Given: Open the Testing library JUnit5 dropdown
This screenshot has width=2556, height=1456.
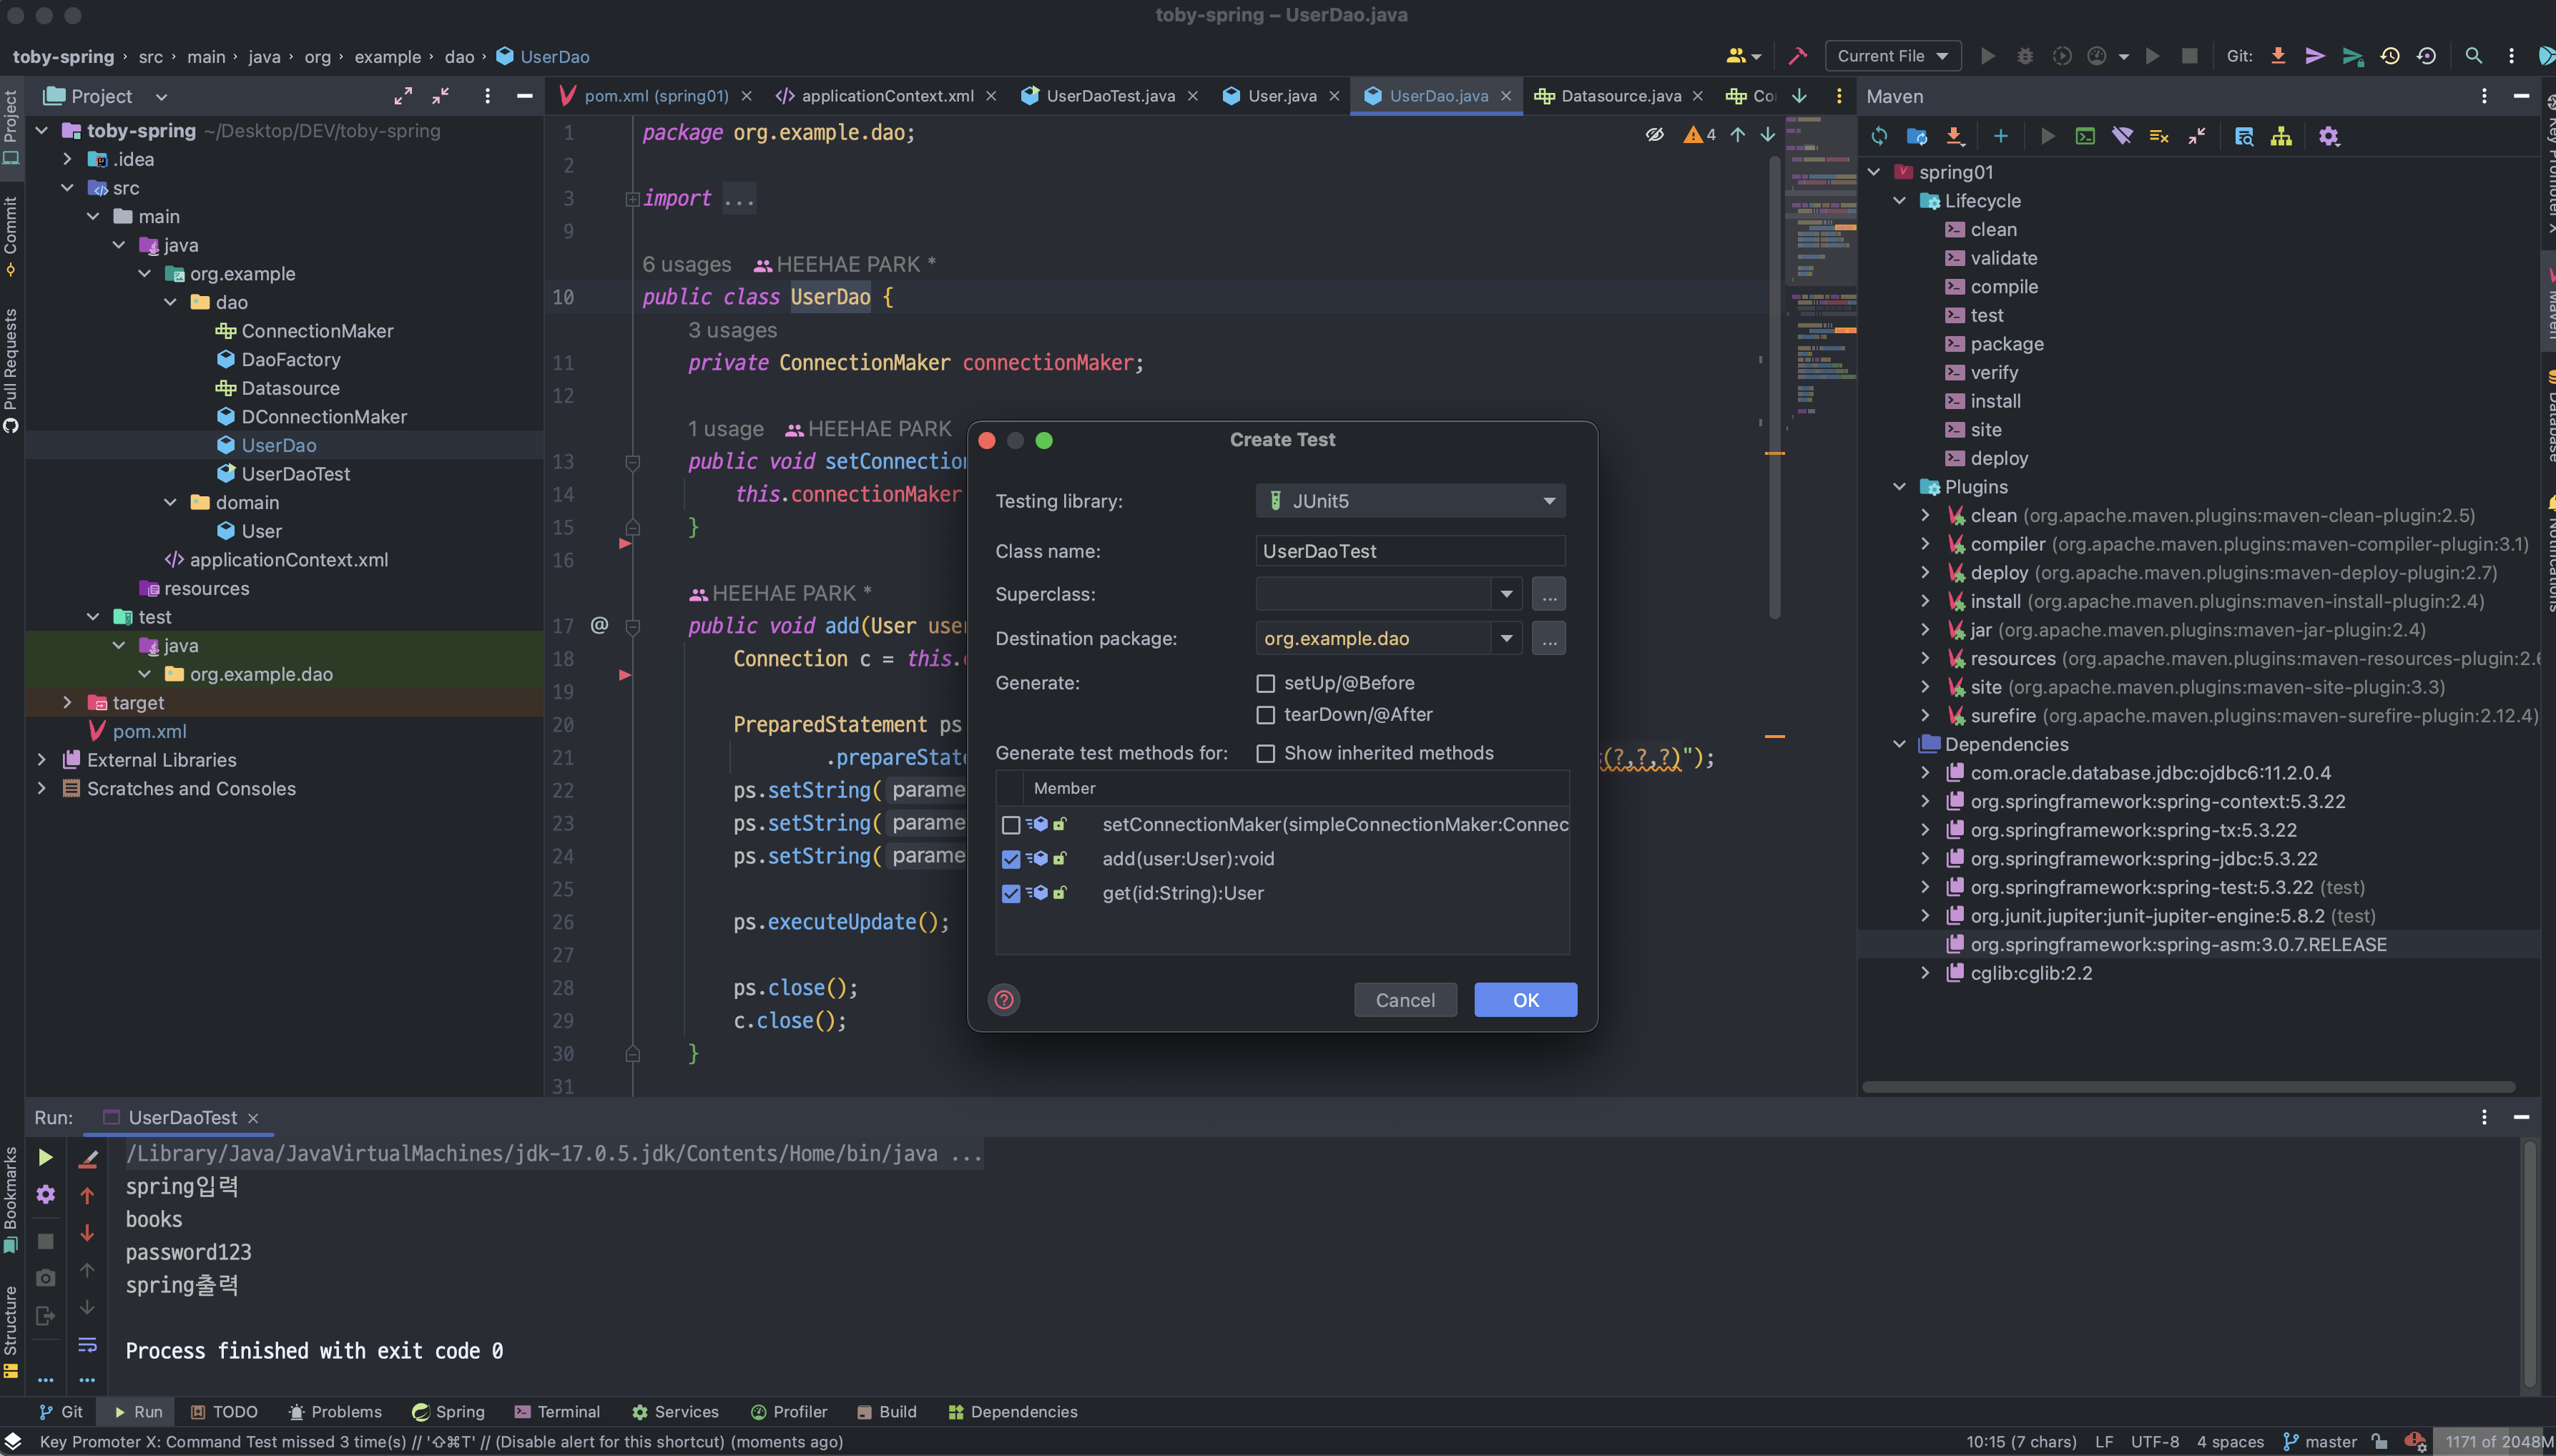Looking at the screenshot, I should [1410, 501].
